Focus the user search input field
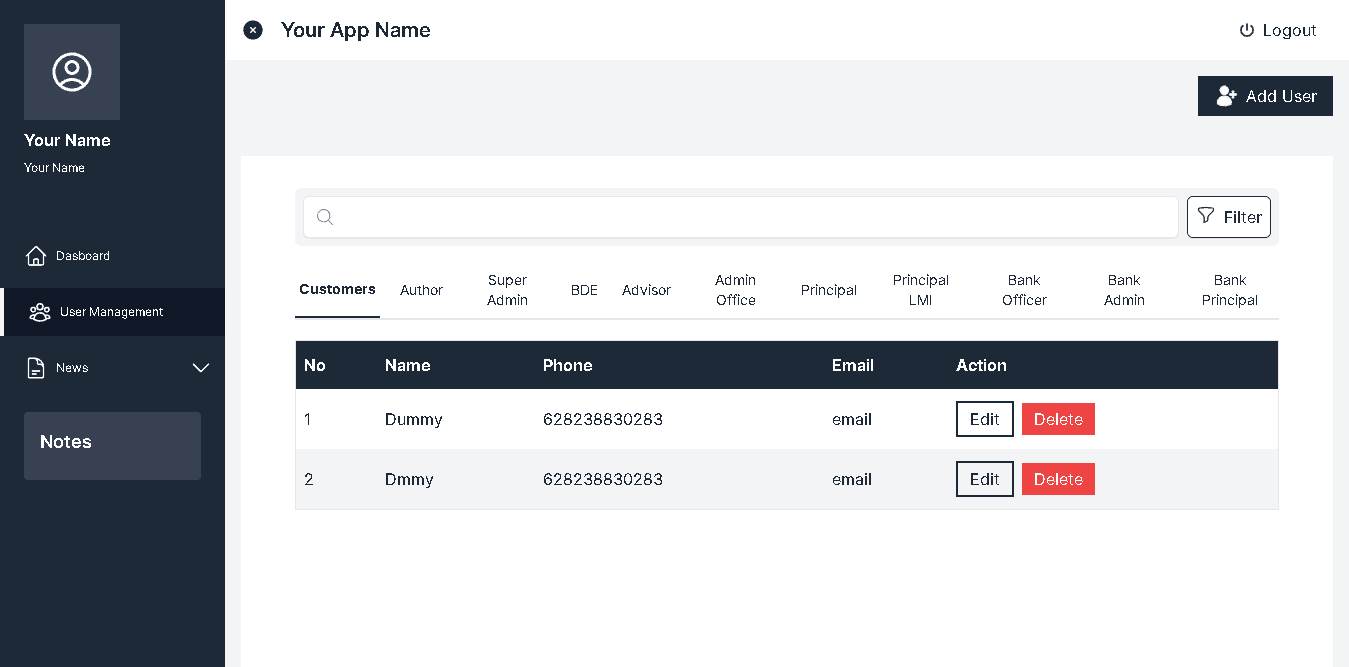 (750, 217)
